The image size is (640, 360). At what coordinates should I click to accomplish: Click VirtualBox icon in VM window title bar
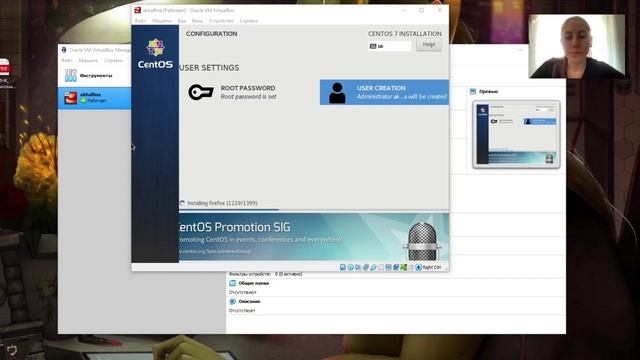pos(138,10)
